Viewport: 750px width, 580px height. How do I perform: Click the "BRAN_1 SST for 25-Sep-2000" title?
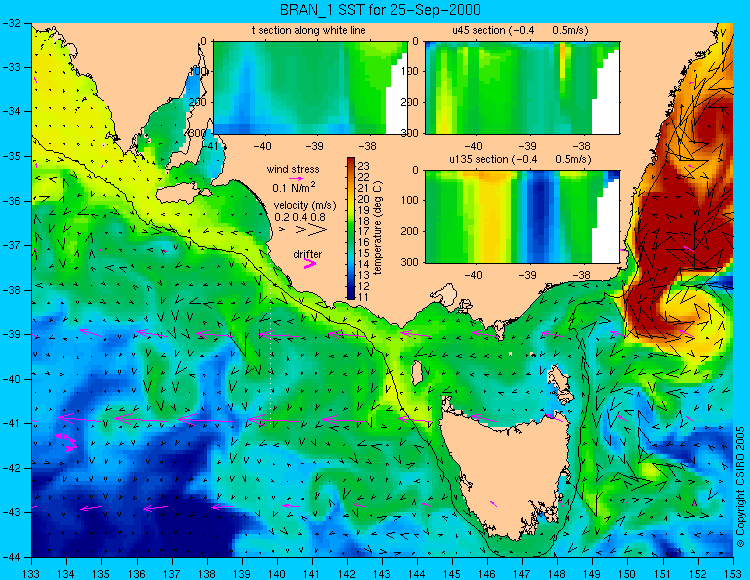[x=380, y=10]
